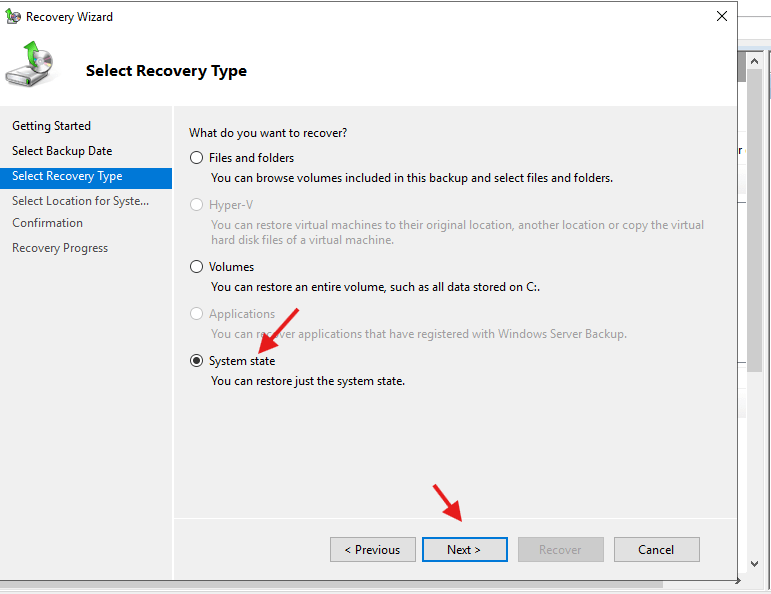The height and width of the screenshot is (594, 771).
Task: Open the Select Location for System step
Action: (x=80, y=201)
